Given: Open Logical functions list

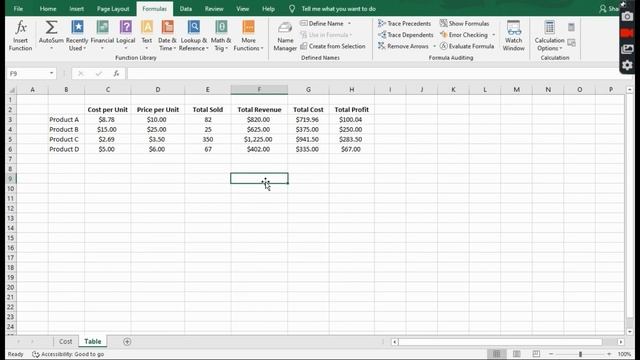Looking at the screenshot, I should [126, 36].
